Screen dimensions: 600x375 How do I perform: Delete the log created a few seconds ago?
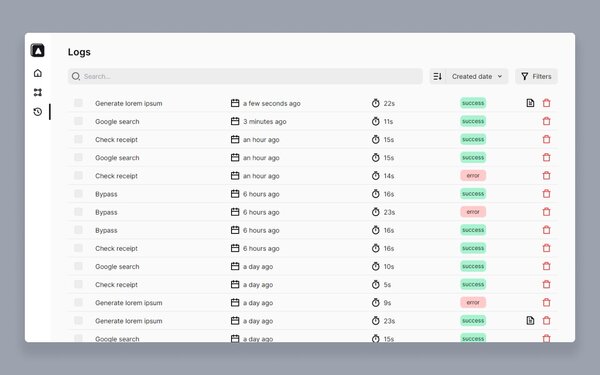click(x=546, y=103)
